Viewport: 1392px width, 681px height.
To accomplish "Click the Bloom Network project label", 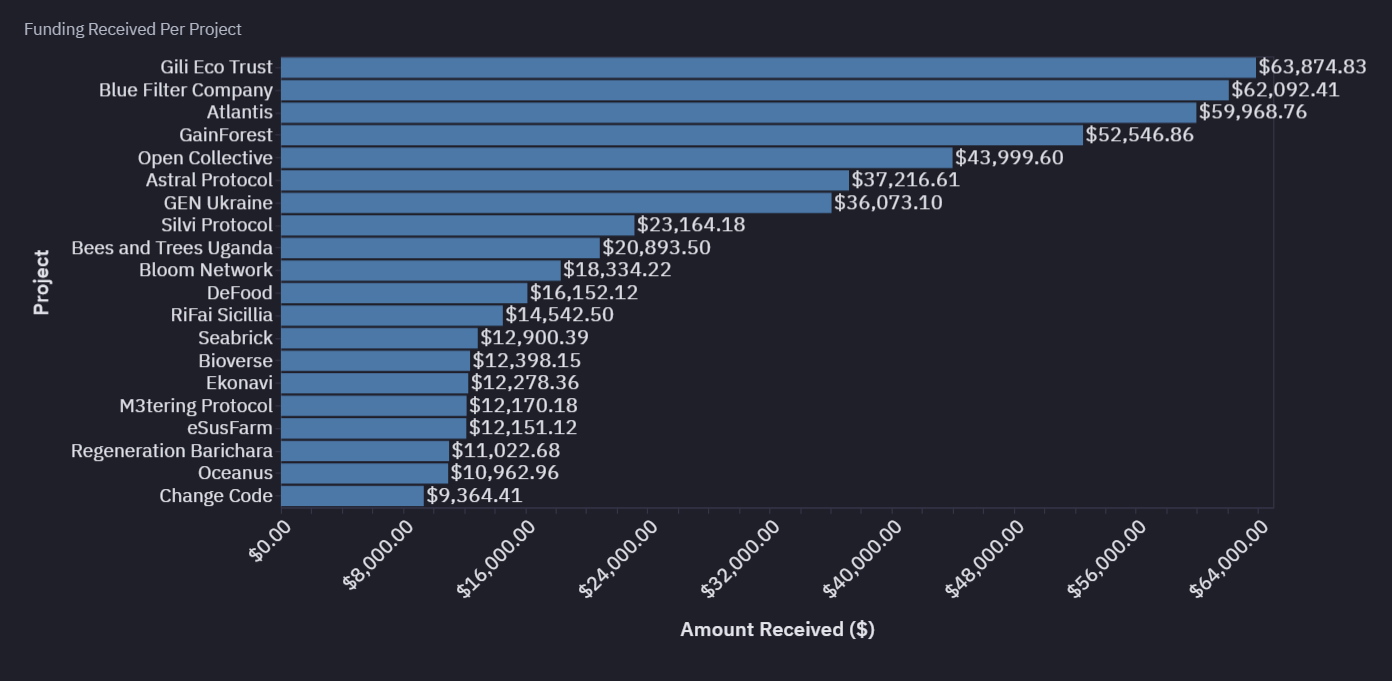I will click(205, 270).
